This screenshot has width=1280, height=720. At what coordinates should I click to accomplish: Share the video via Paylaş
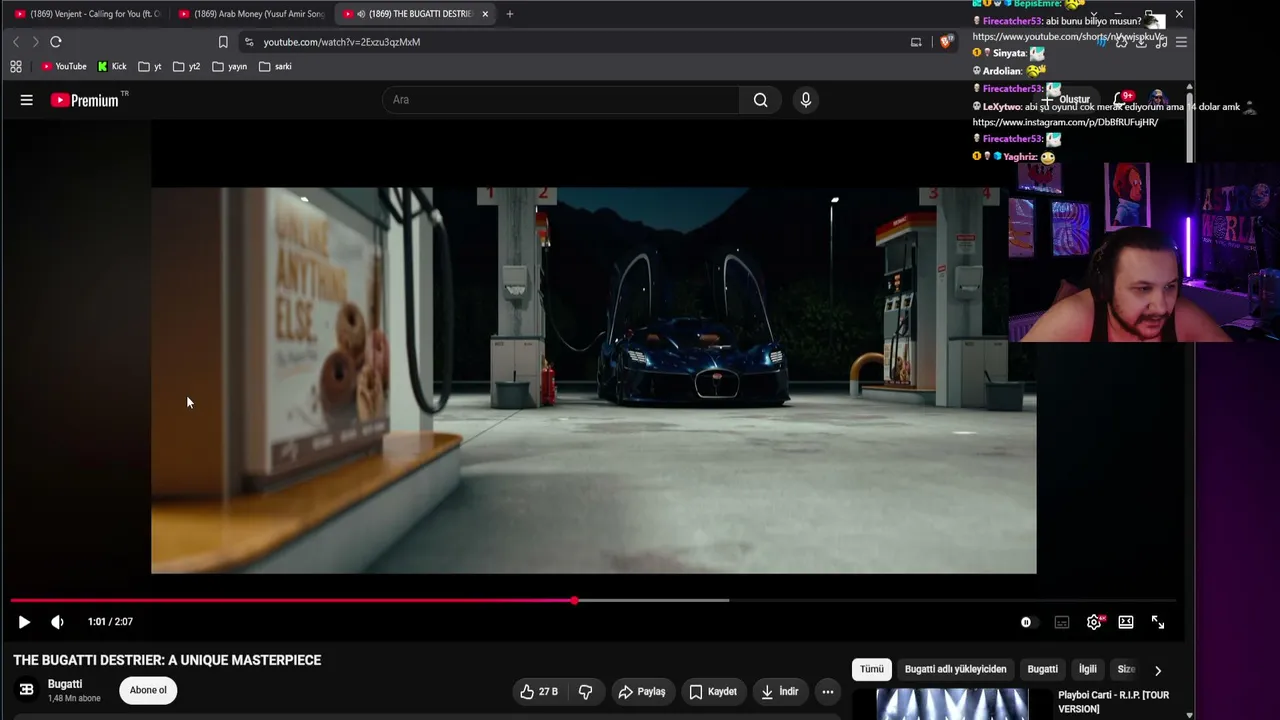pyautogui.click(x=641, y=691)
